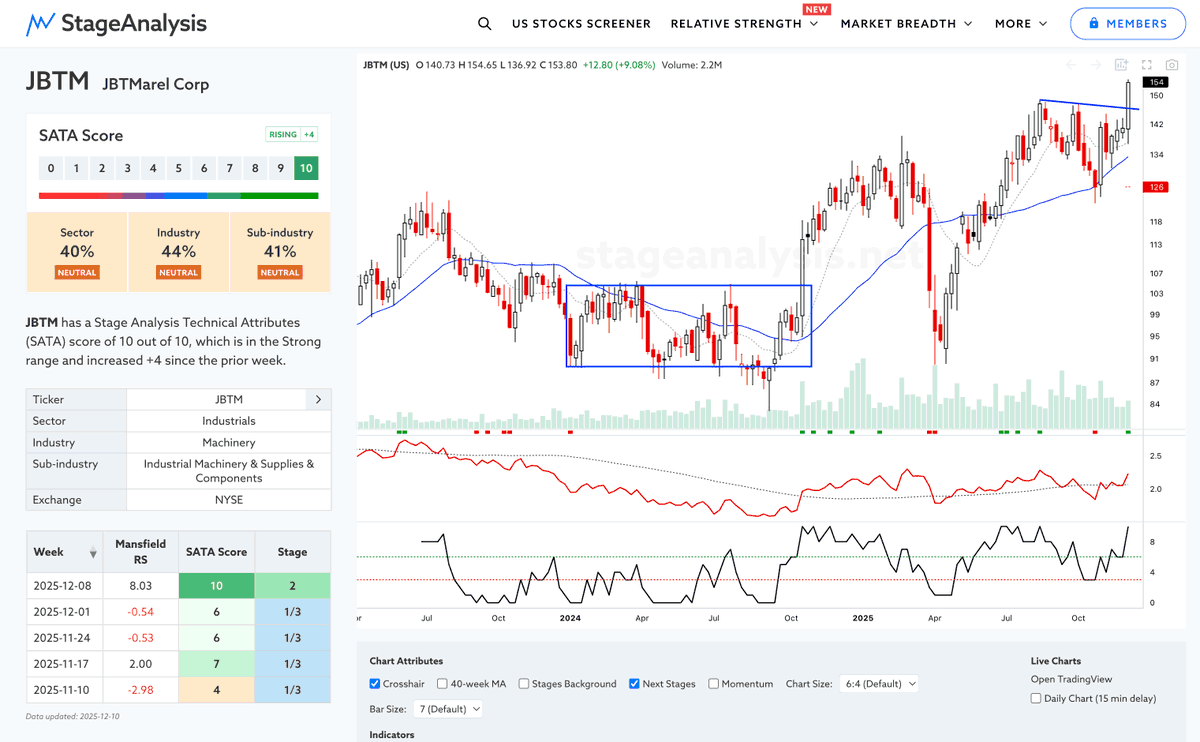Expand the More menu

[1021, 23]
